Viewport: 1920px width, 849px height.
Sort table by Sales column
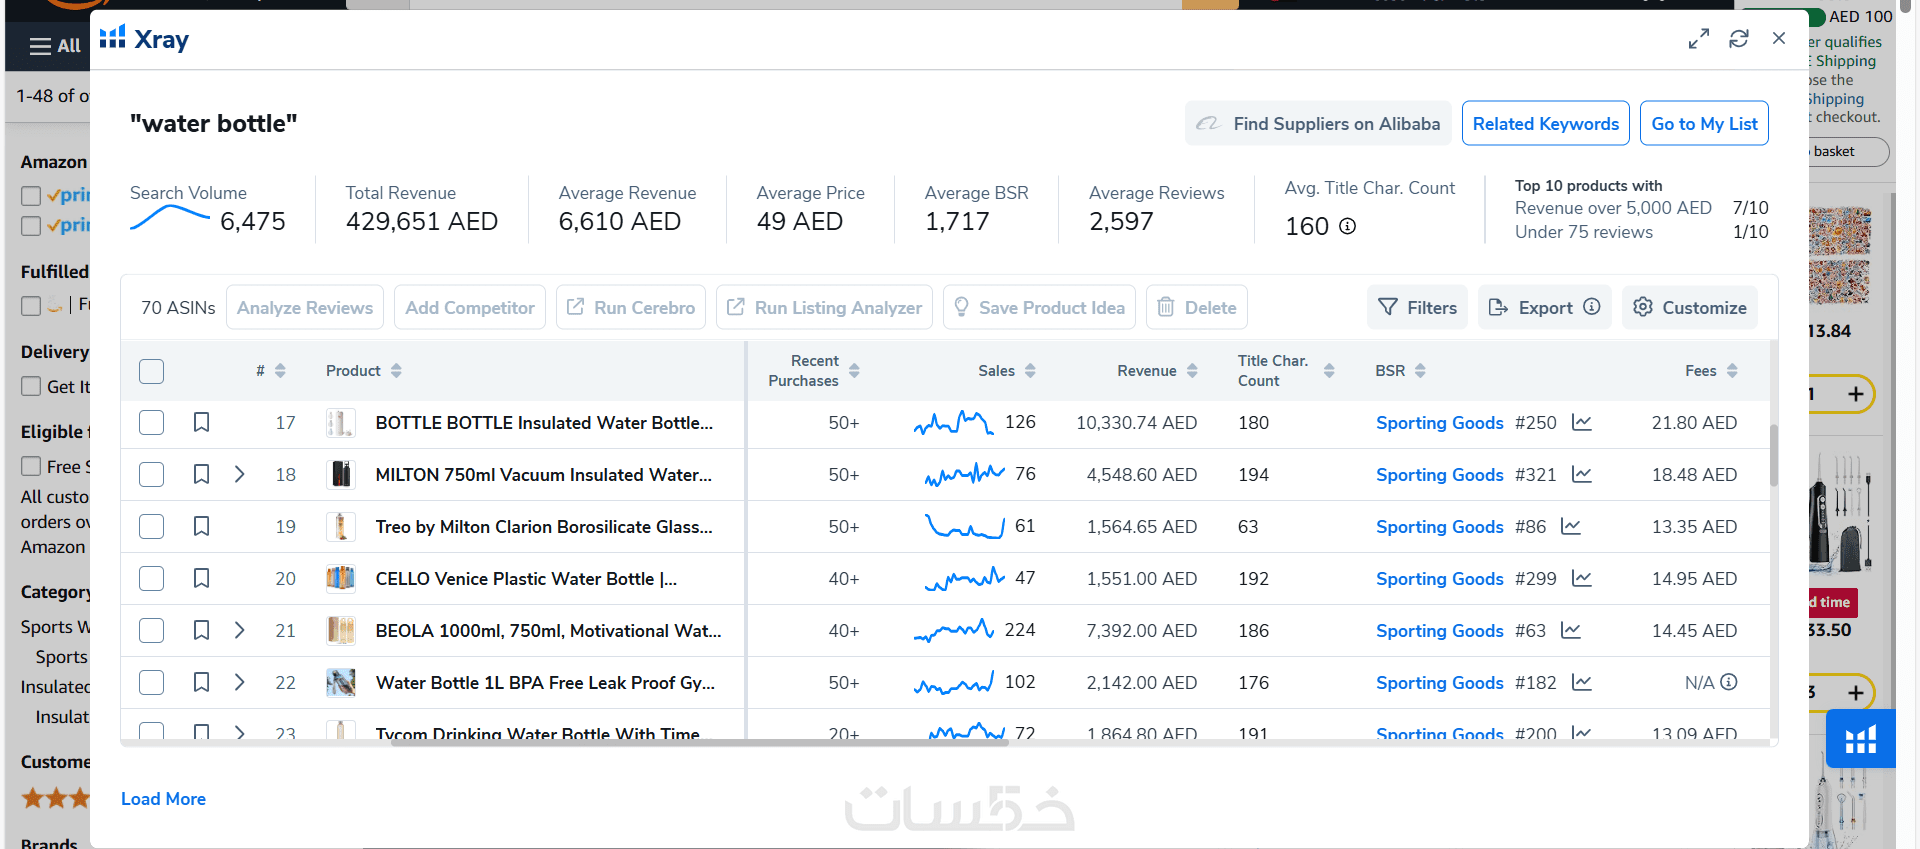point(1030,371)
